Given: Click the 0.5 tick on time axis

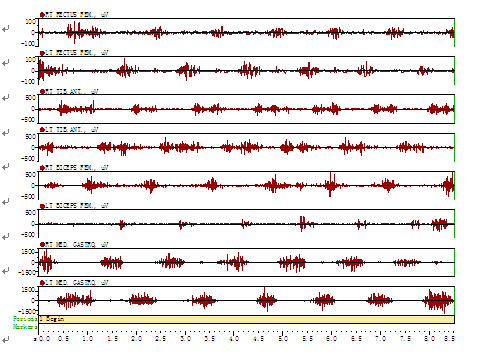Looking at the screenshot, I should [63, 339].
